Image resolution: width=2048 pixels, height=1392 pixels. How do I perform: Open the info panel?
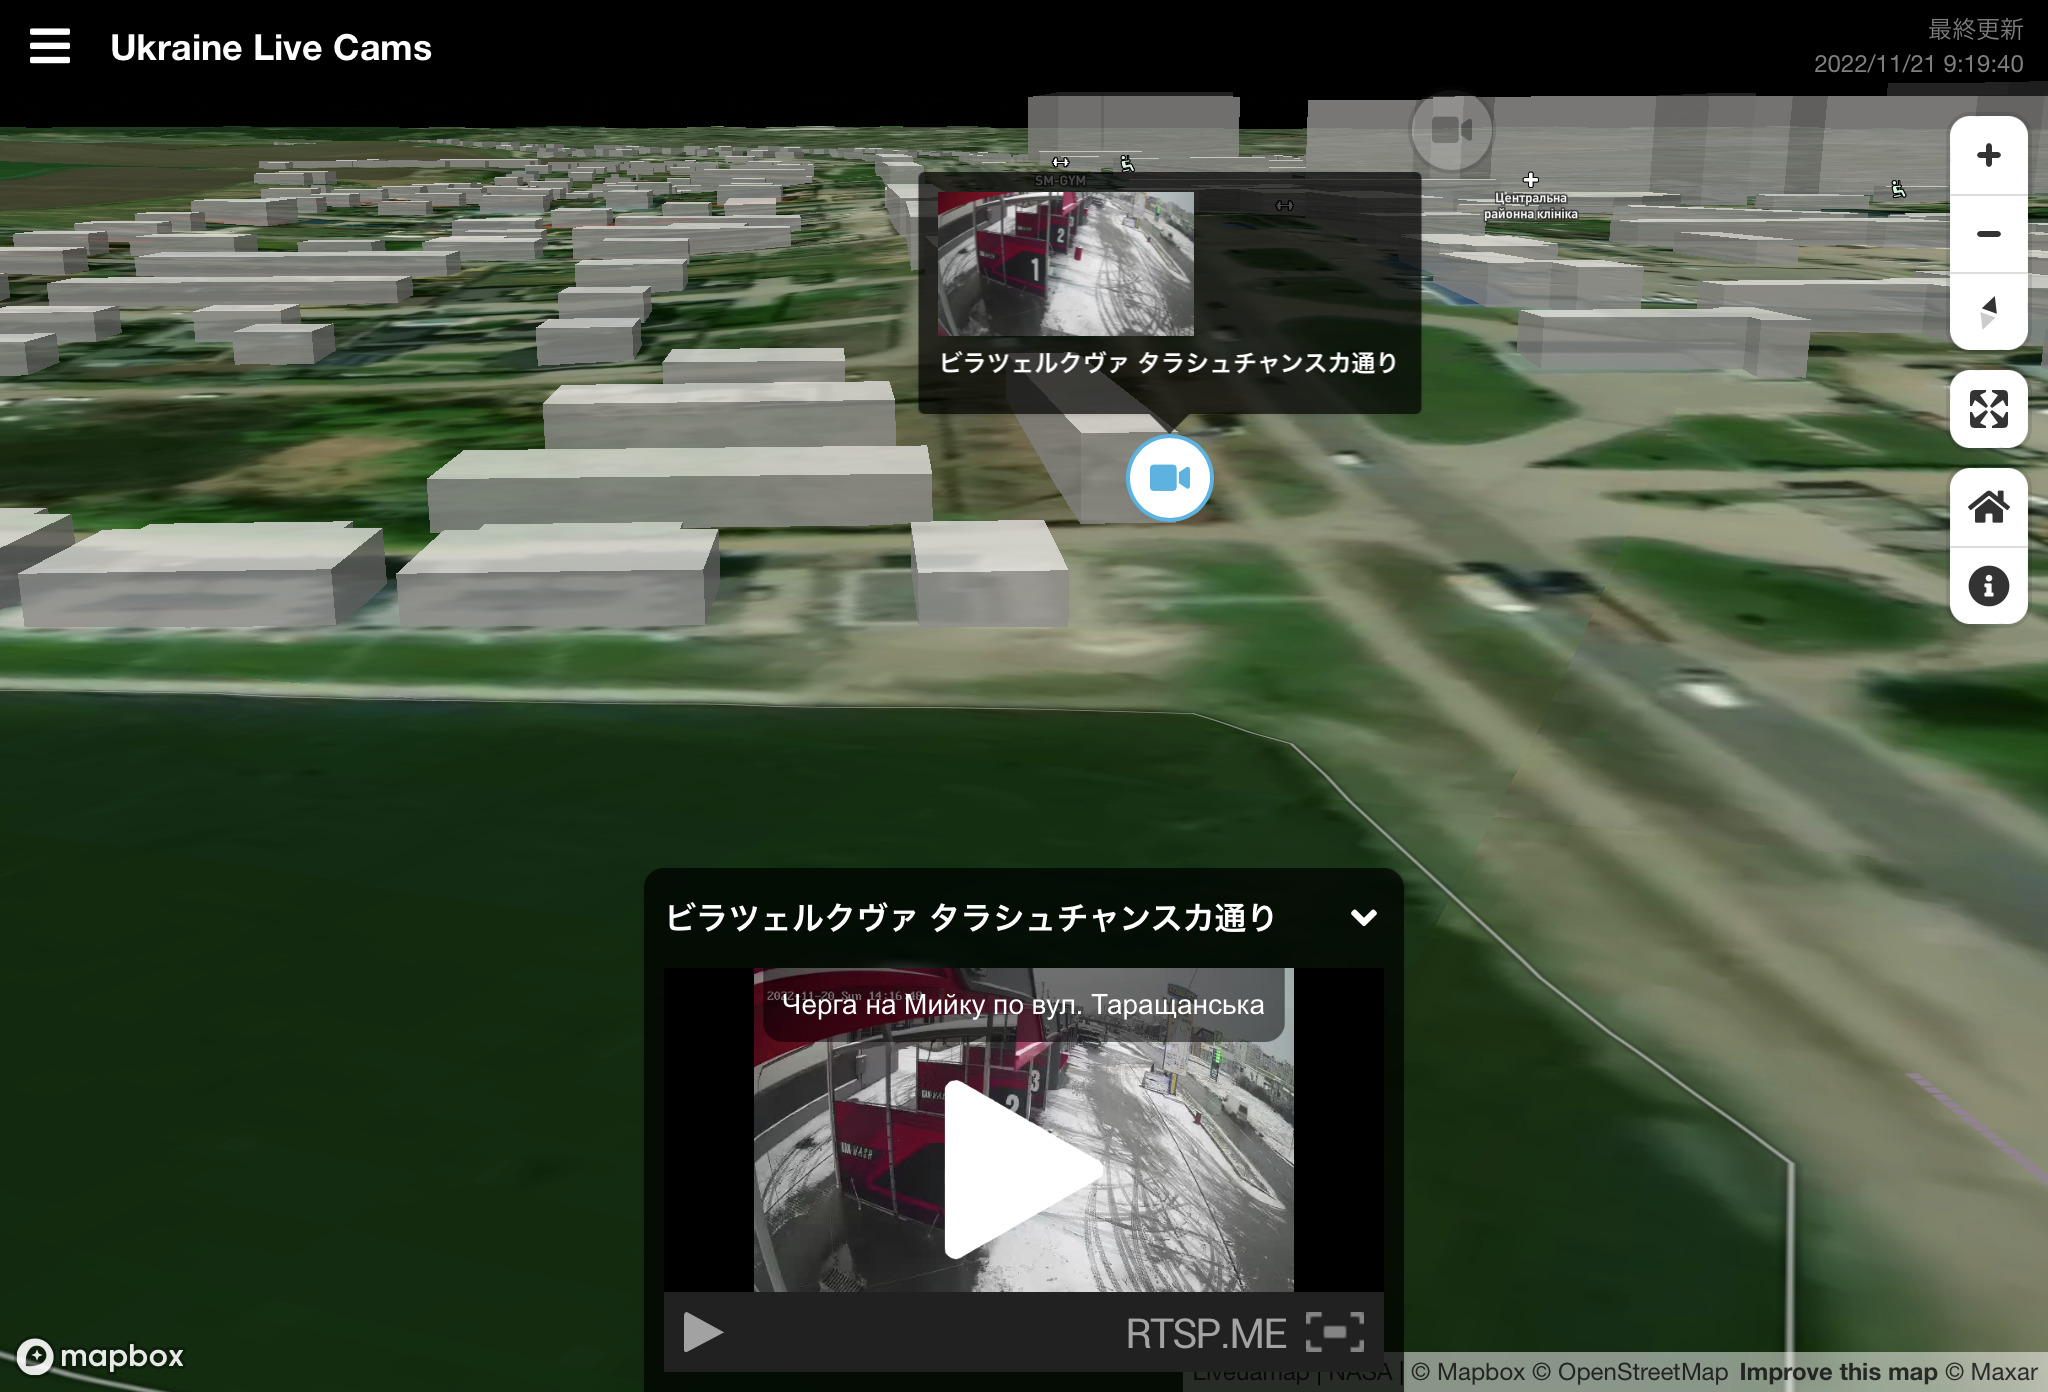click(x=1988, y=586)
